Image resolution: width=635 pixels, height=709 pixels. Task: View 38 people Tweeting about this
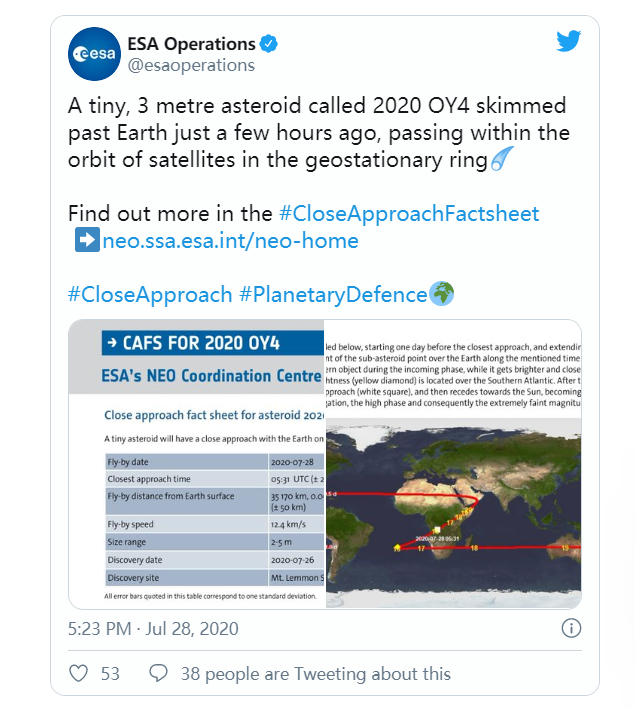315,673
